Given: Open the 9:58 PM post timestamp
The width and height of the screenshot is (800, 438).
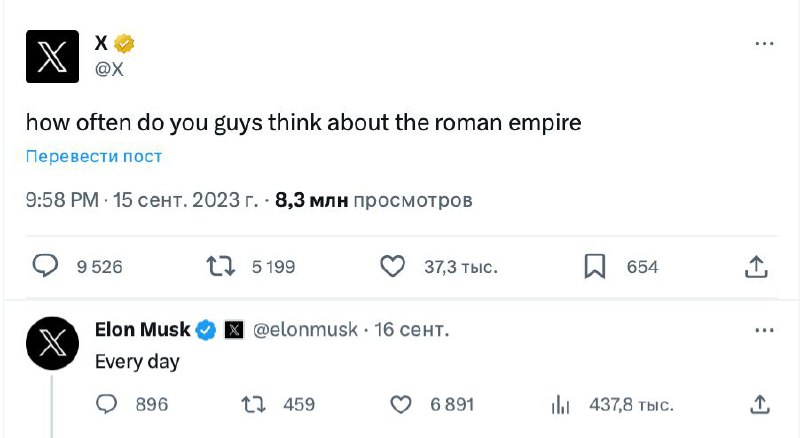Looking at the screenshot, I should pos(63,200).
